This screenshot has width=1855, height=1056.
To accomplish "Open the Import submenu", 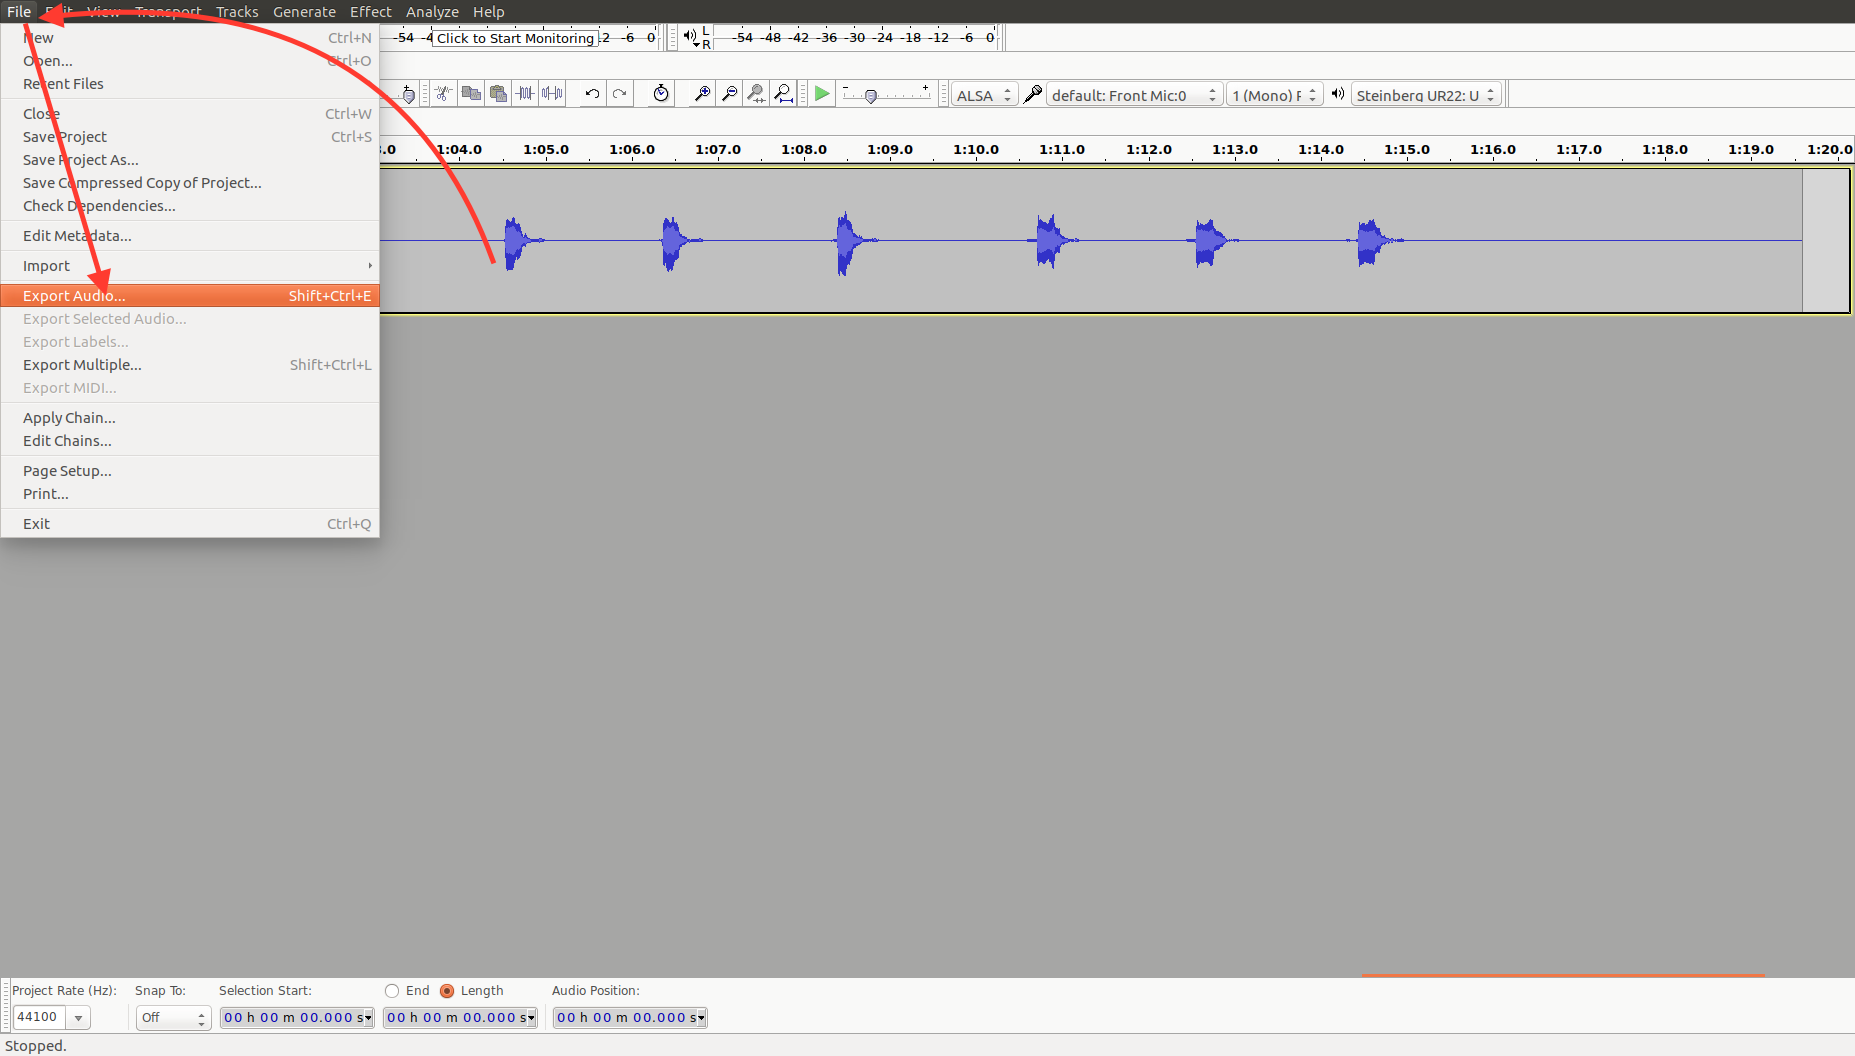I will point(47,266).
